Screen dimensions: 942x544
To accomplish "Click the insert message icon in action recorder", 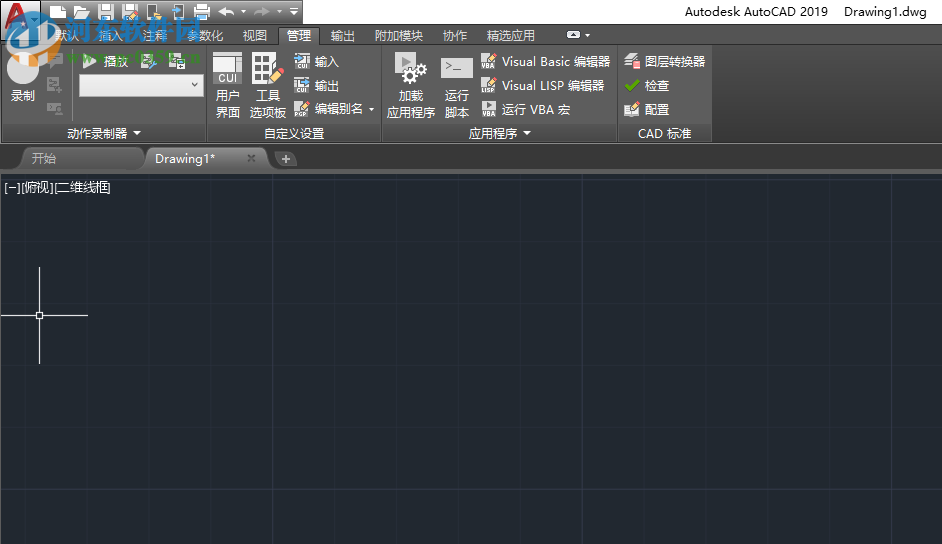I will click(55, 61).
